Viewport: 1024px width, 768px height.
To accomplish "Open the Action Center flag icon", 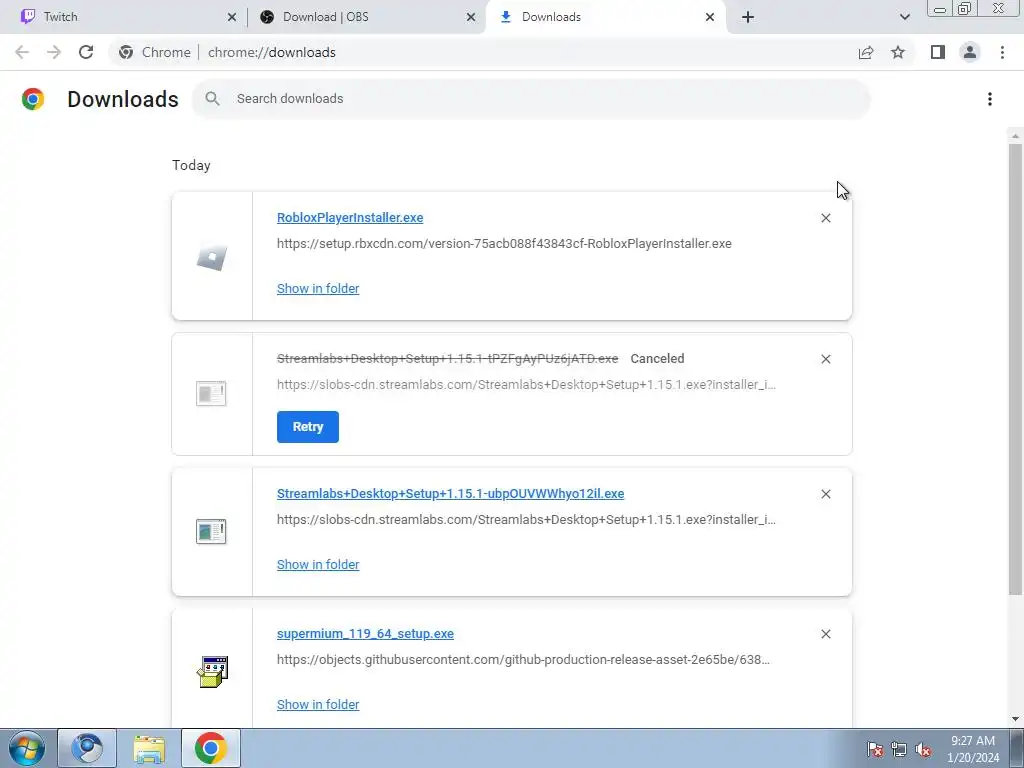I will pyautogui.click(x=875, y=749).
